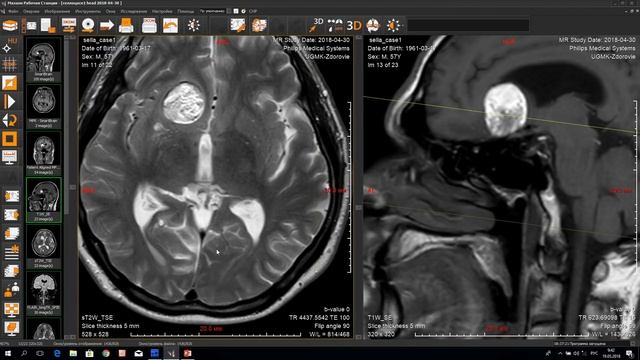Select the 3D cursor tool icon
This screenshot has width=640, height=360.
(316, 25)
